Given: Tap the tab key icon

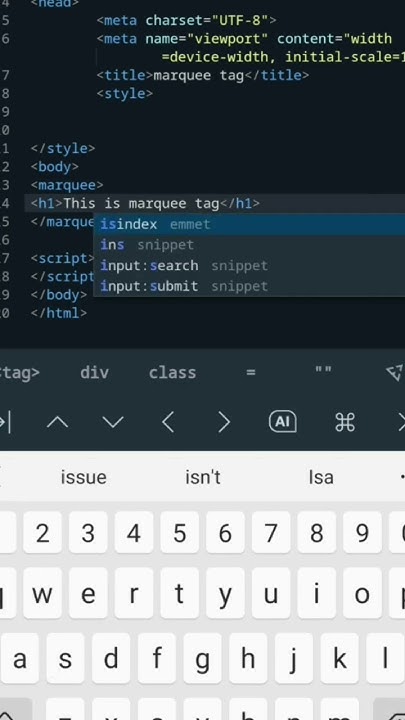Looking at the screenshot, I should pos(6,422).
